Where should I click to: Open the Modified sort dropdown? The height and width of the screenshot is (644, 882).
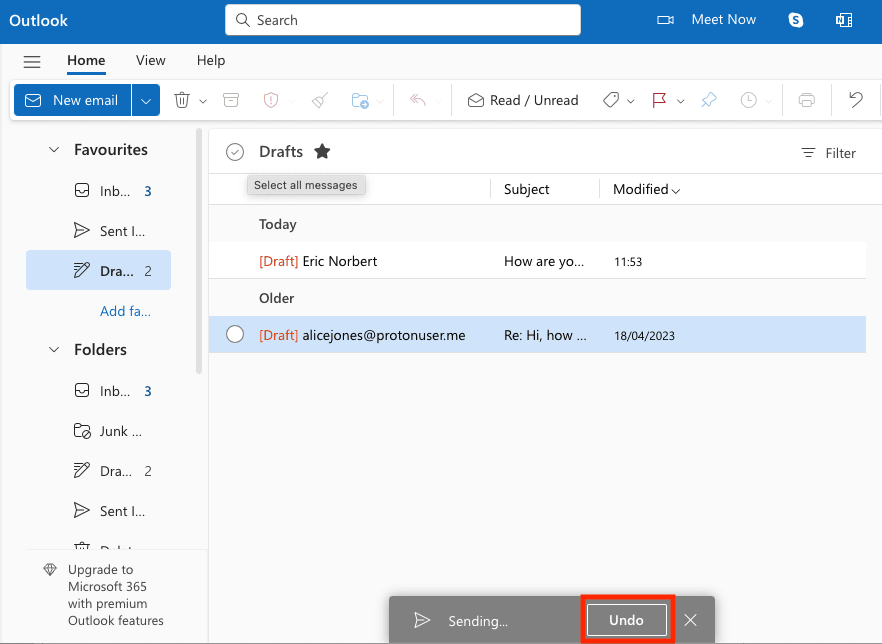[644, 189]
